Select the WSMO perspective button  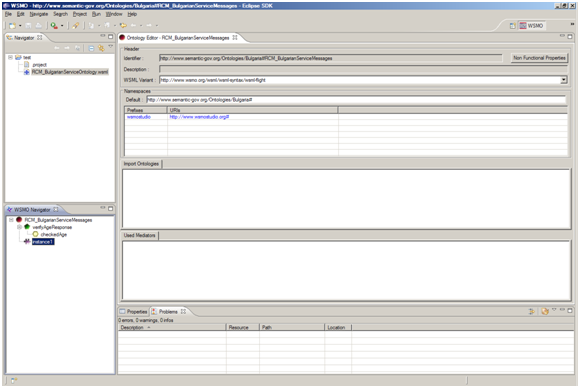[532, 26]
